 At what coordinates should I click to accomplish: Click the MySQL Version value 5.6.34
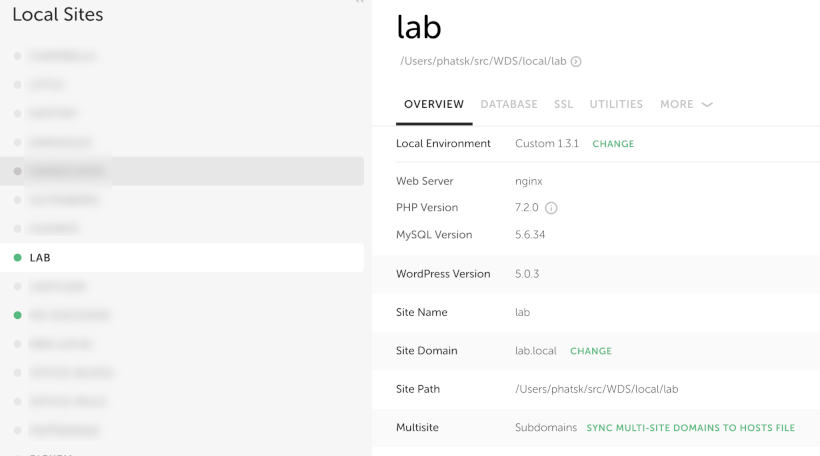(x=530, y=235)
